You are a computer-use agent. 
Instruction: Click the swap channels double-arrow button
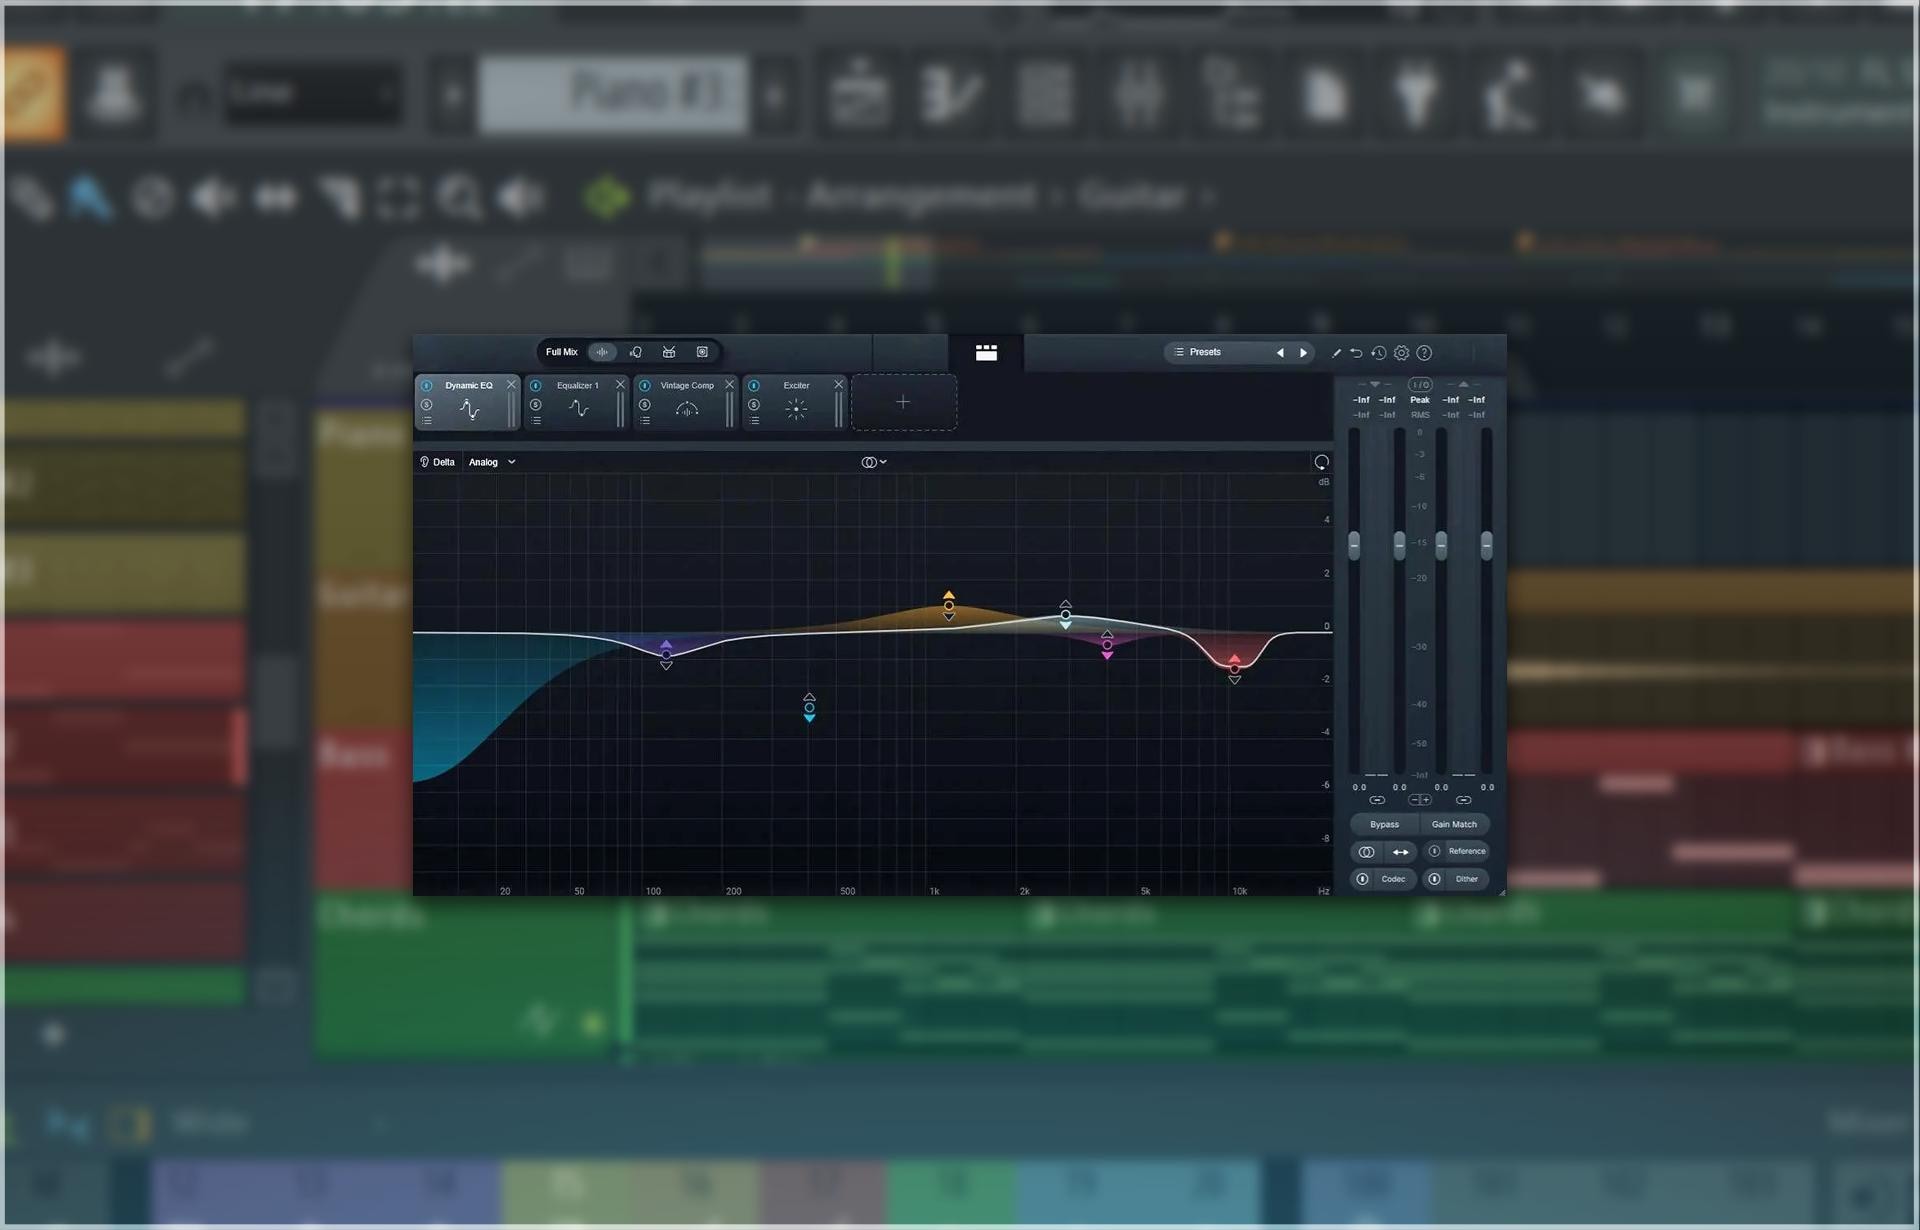point(1400,852)
